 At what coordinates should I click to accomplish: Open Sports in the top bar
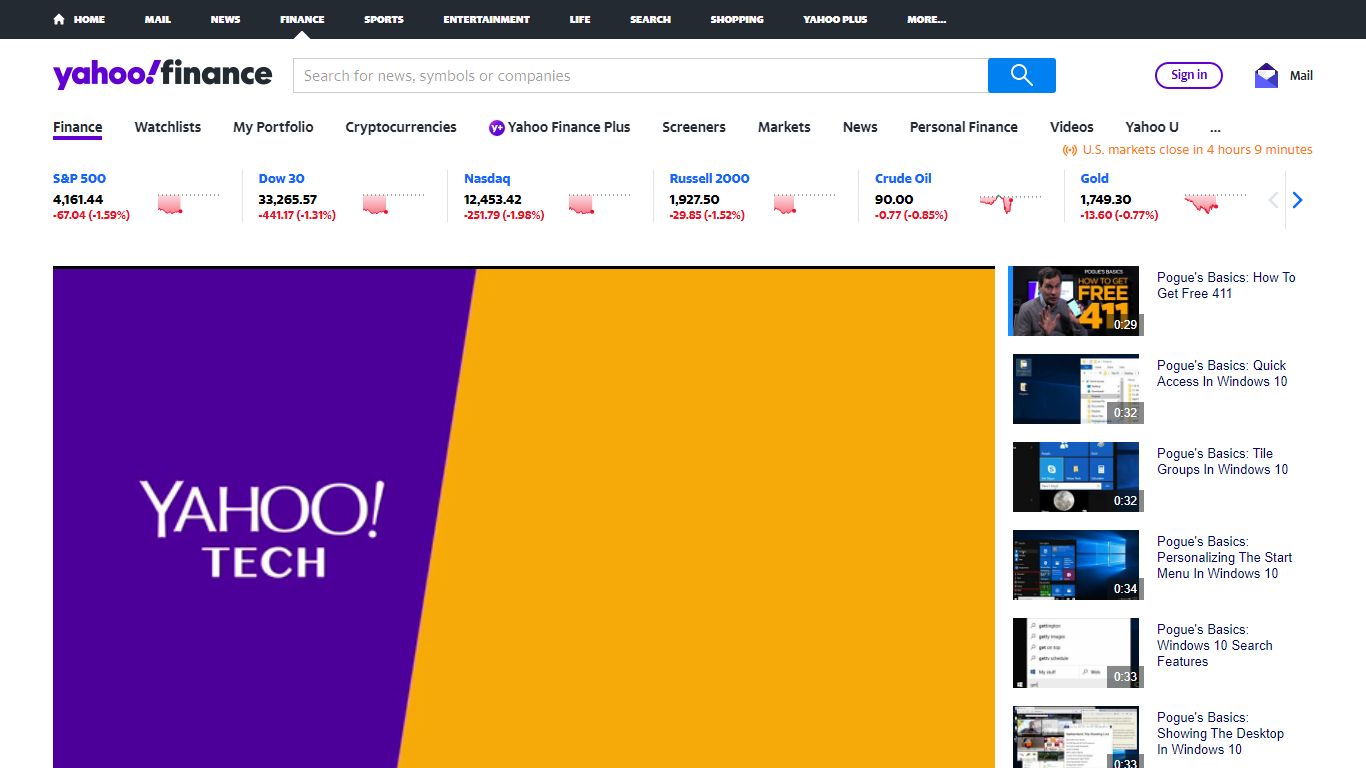pos(384,19)
